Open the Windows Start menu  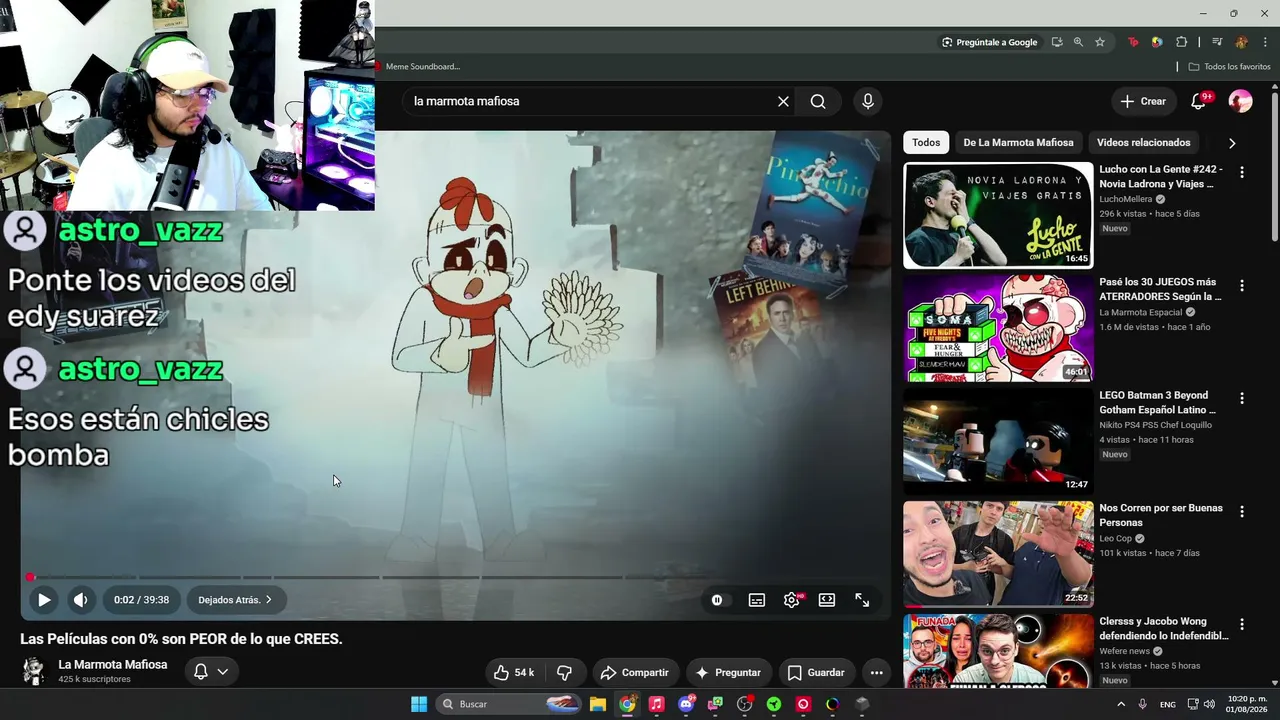click(x=419, y=704)
